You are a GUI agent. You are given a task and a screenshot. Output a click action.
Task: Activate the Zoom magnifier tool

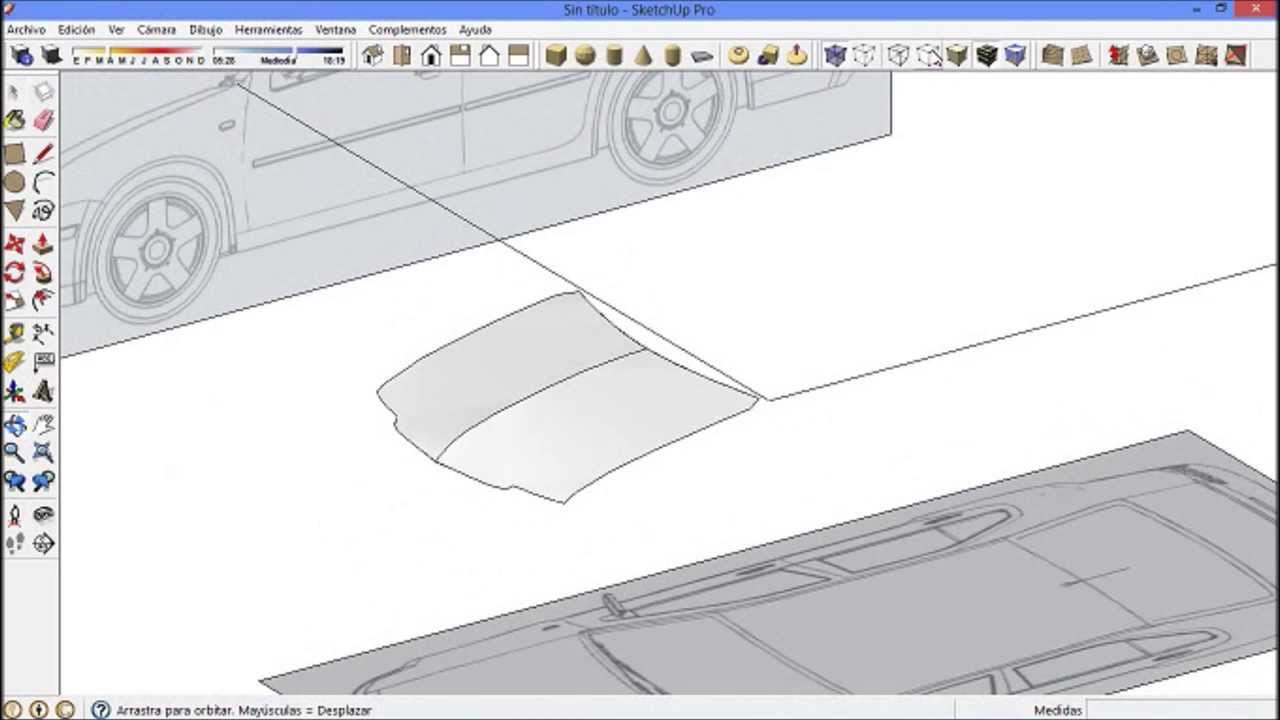[14, 453]
